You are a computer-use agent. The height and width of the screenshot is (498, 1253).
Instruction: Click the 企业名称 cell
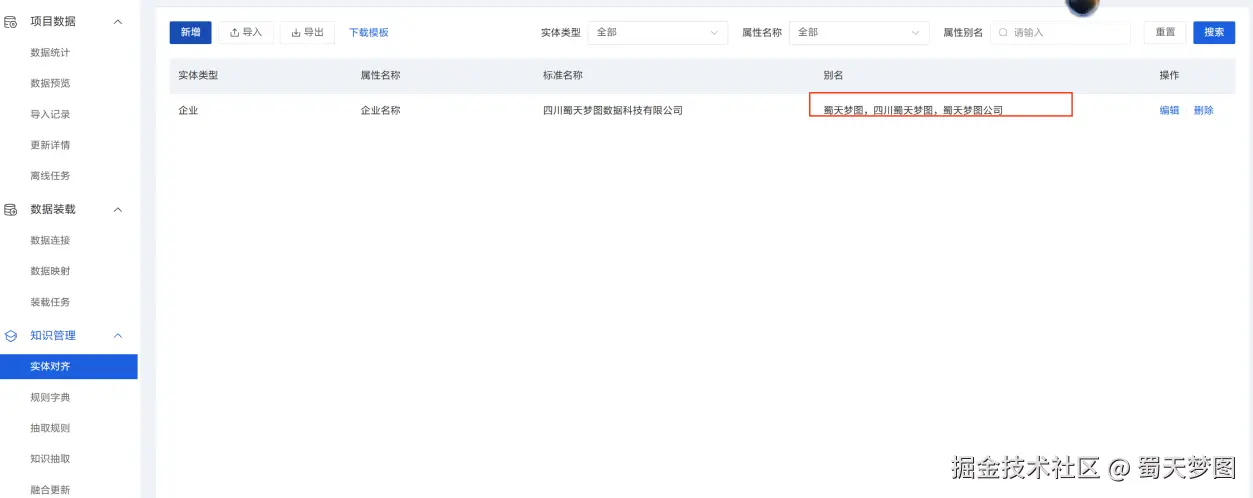pos(380,111)
